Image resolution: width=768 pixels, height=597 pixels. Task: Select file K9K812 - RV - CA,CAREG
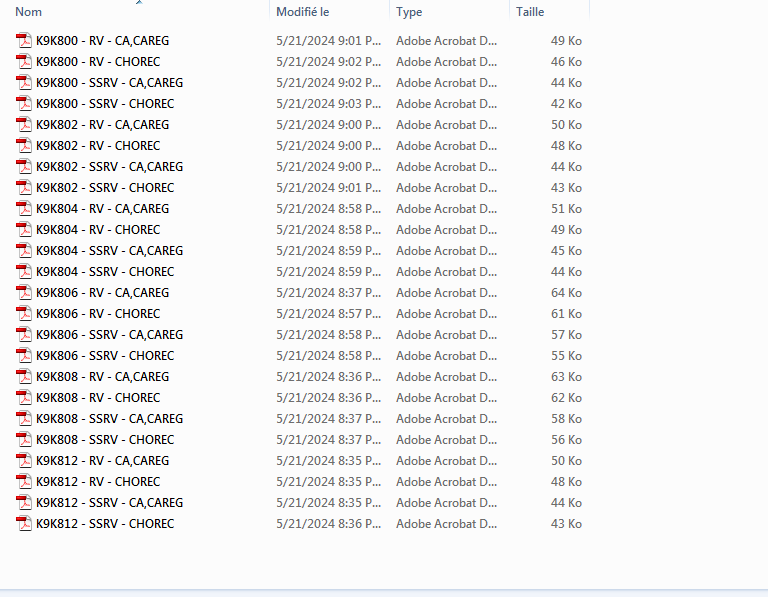[x=102, y=461]
